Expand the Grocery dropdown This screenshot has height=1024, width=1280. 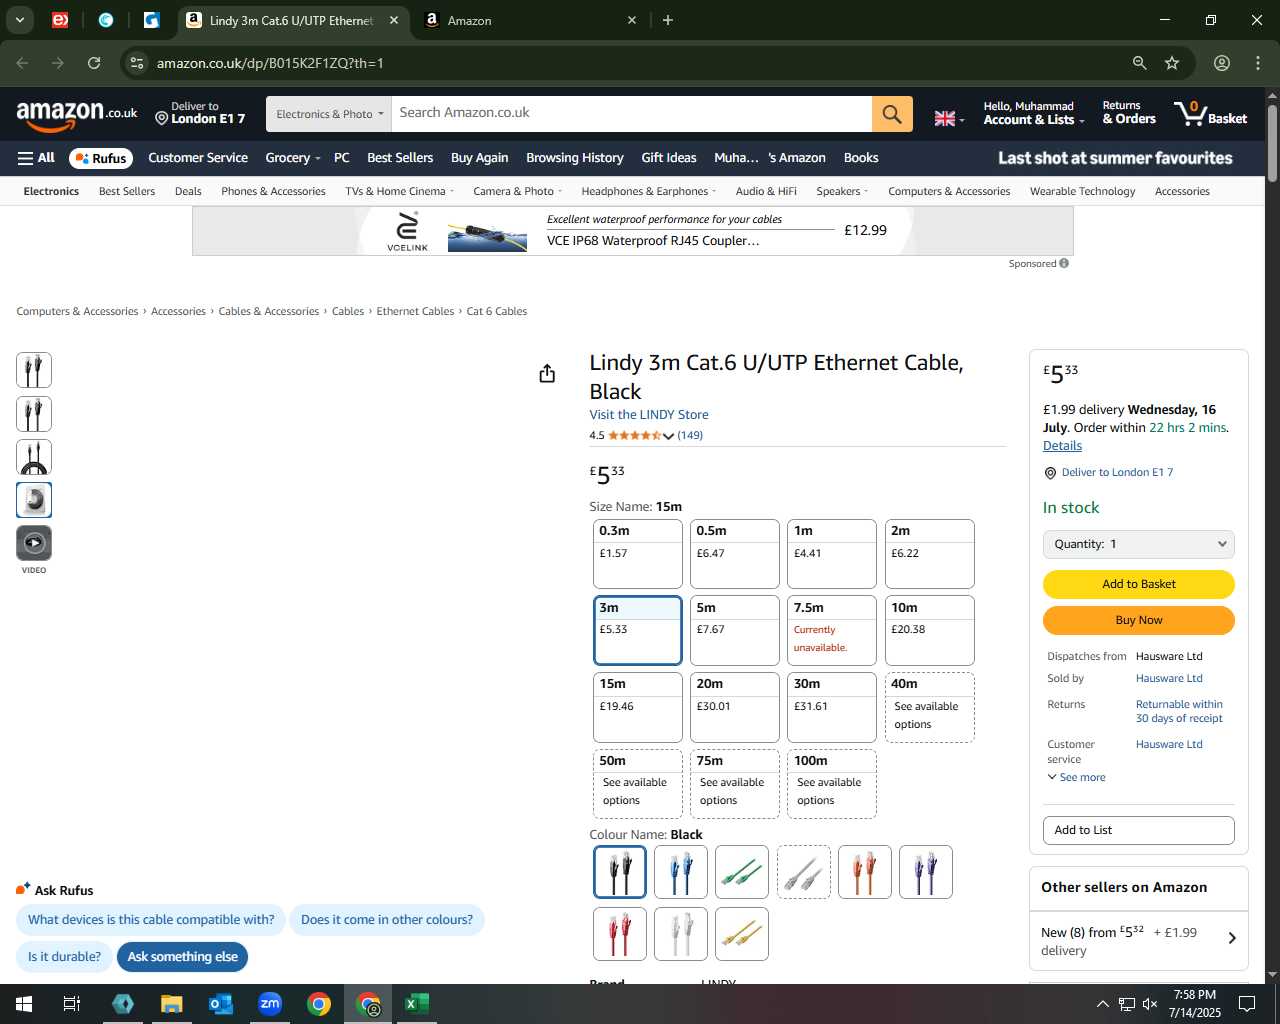pos(293,158)
